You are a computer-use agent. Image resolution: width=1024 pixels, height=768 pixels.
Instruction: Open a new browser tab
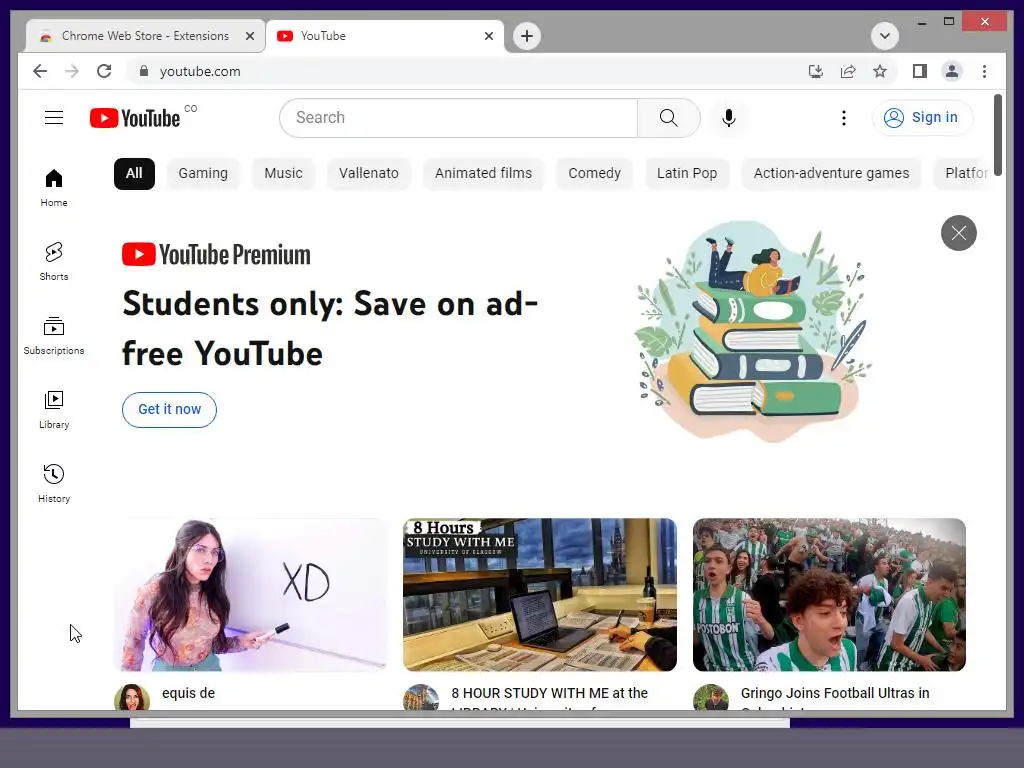click(x=526, y=36)
